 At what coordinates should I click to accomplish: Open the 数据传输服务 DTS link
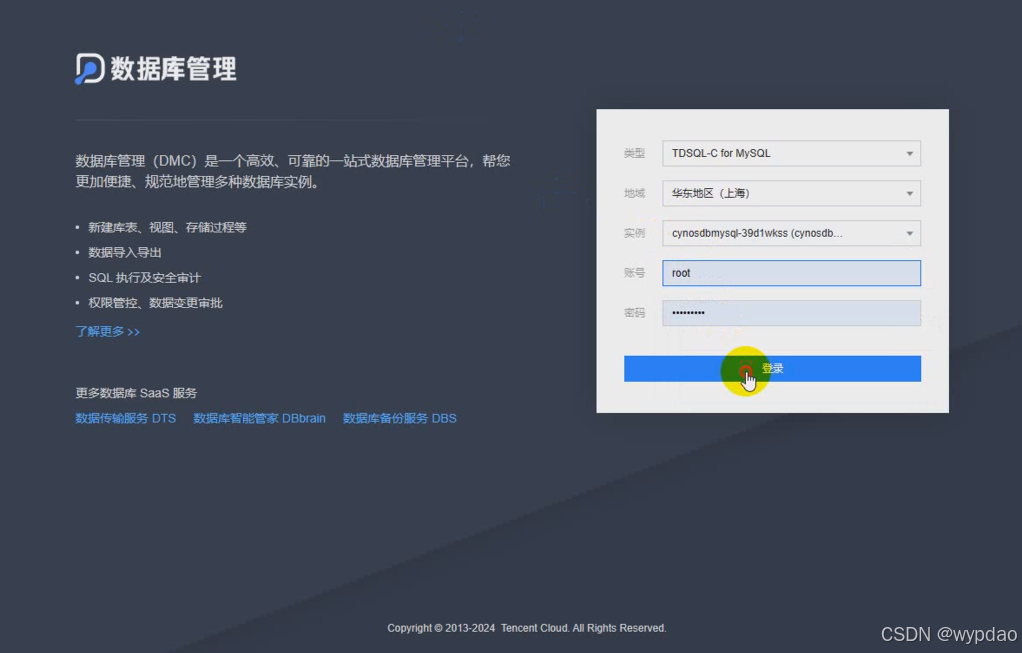pos(126,418)
